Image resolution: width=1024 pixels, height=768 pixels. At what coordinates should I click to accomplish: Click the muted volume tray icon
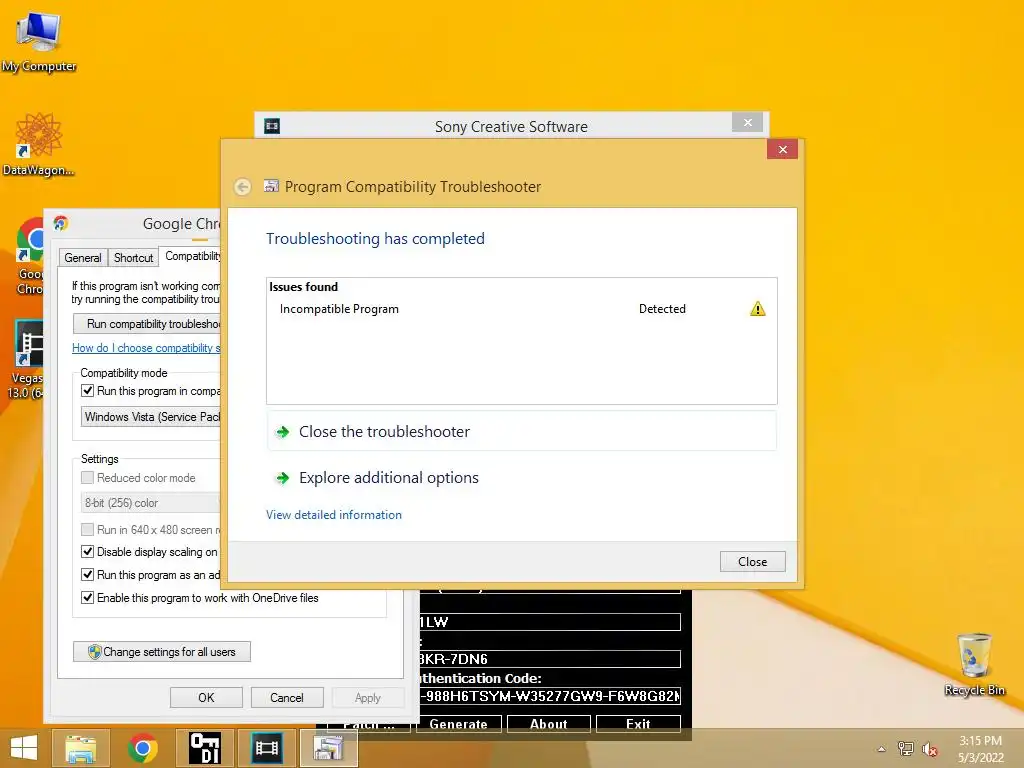point(929,749)
